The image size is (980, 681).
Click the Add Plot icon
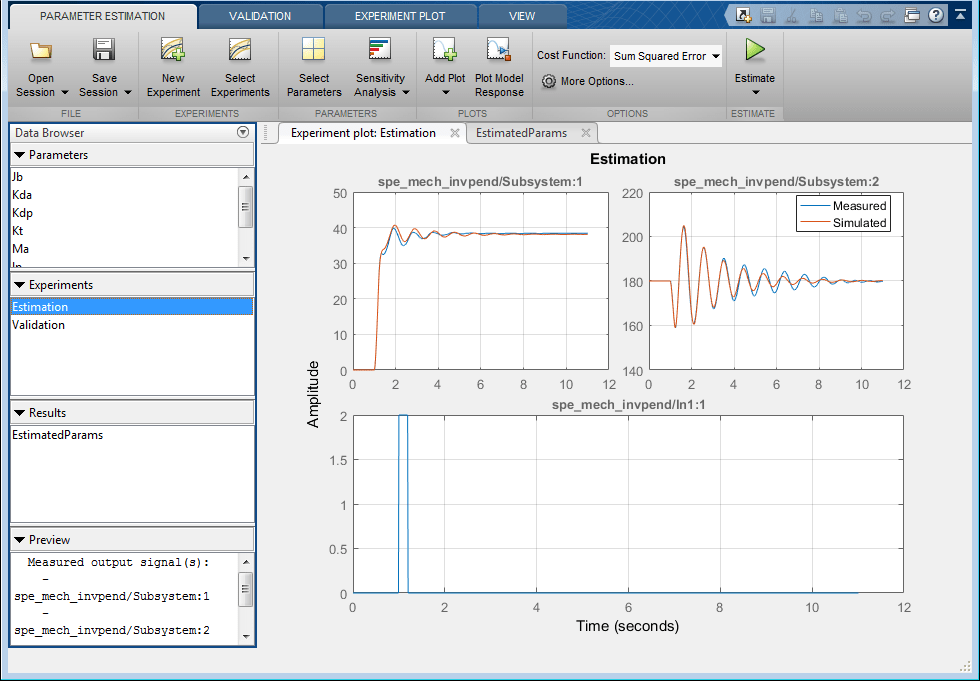pos(445,50)
